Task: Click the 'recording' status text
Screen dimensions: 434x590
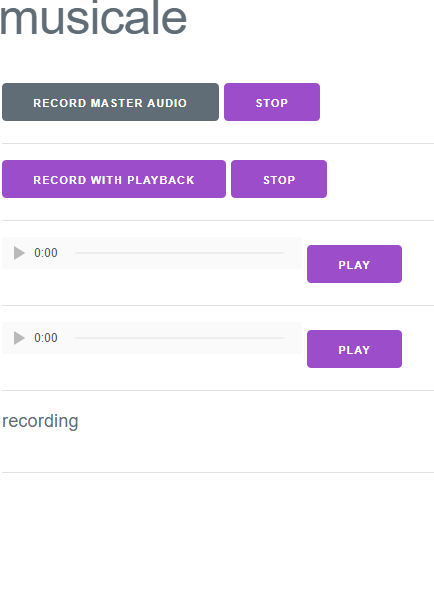Action: click(x=40, y=421)
